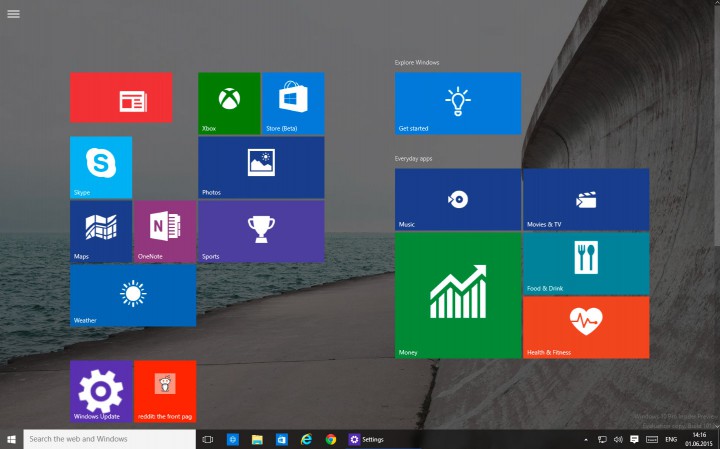Open the reddit front page tile
Viewport: 720px width, 449px height.
pos(165,392)
